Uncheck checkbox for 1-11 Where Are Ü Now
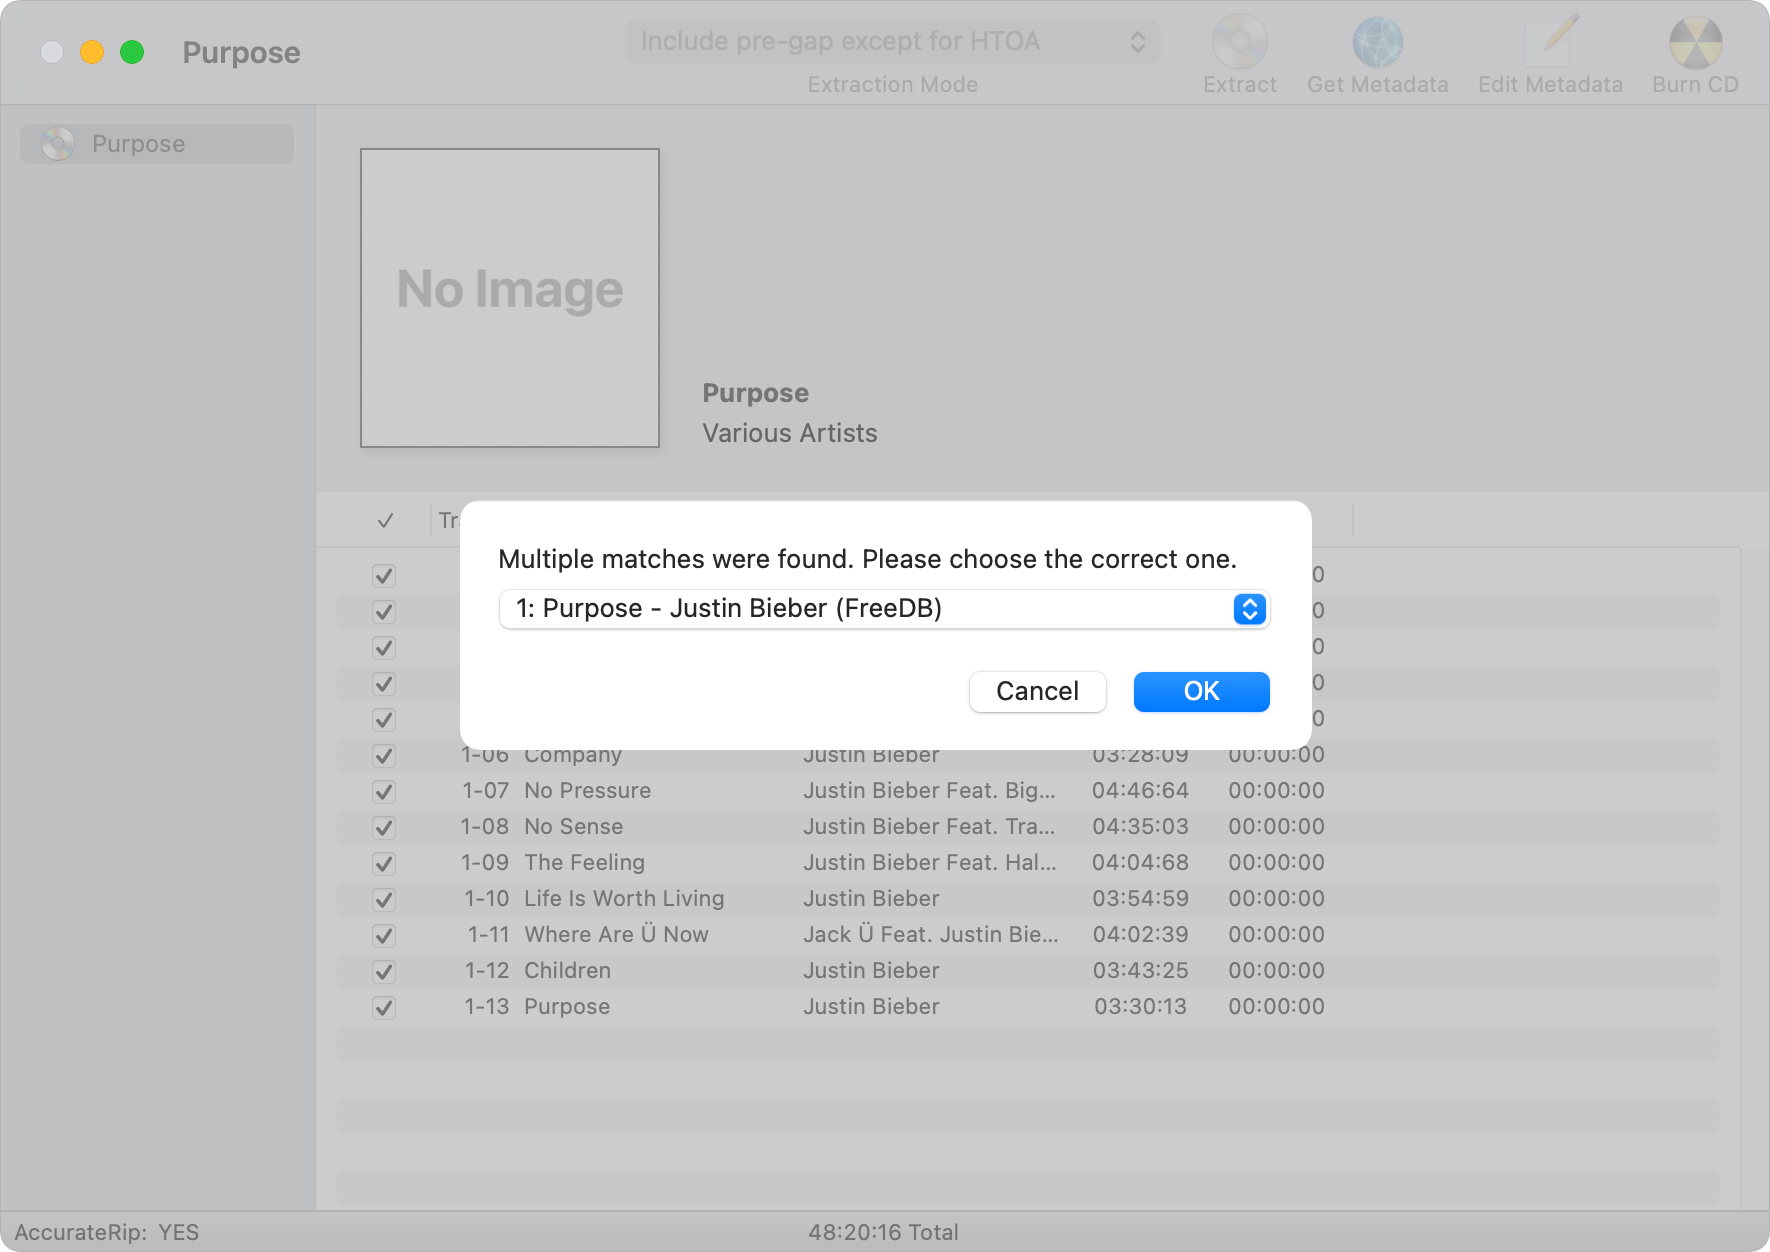This screenshot has width=1770, height=1252. [x=384, y=936]
